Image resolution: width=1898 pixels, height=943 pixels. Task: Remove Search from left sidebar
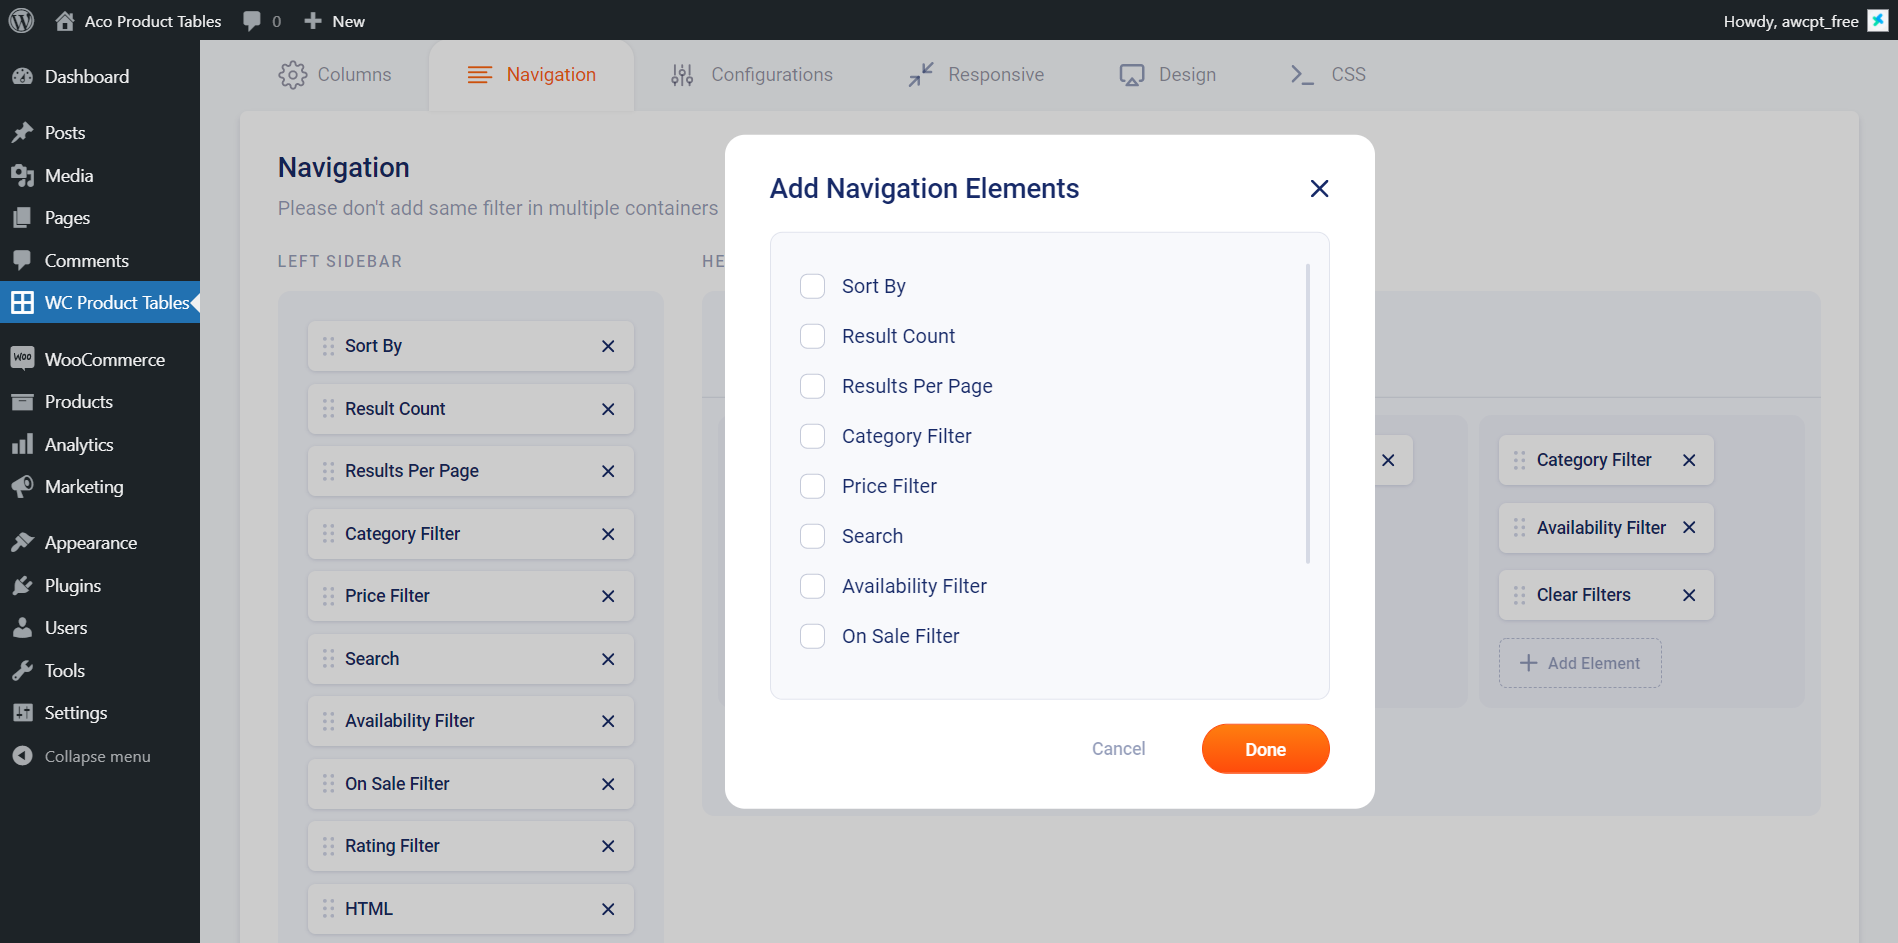click(x=608, y=659)
